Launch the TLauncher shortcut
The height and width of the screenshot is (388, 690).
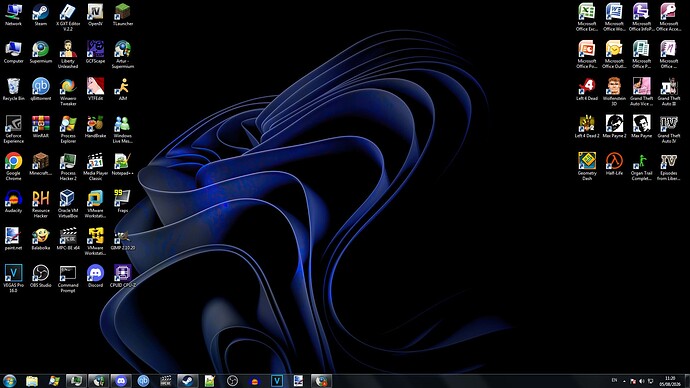pyautogui.click(x=122, y=15)
